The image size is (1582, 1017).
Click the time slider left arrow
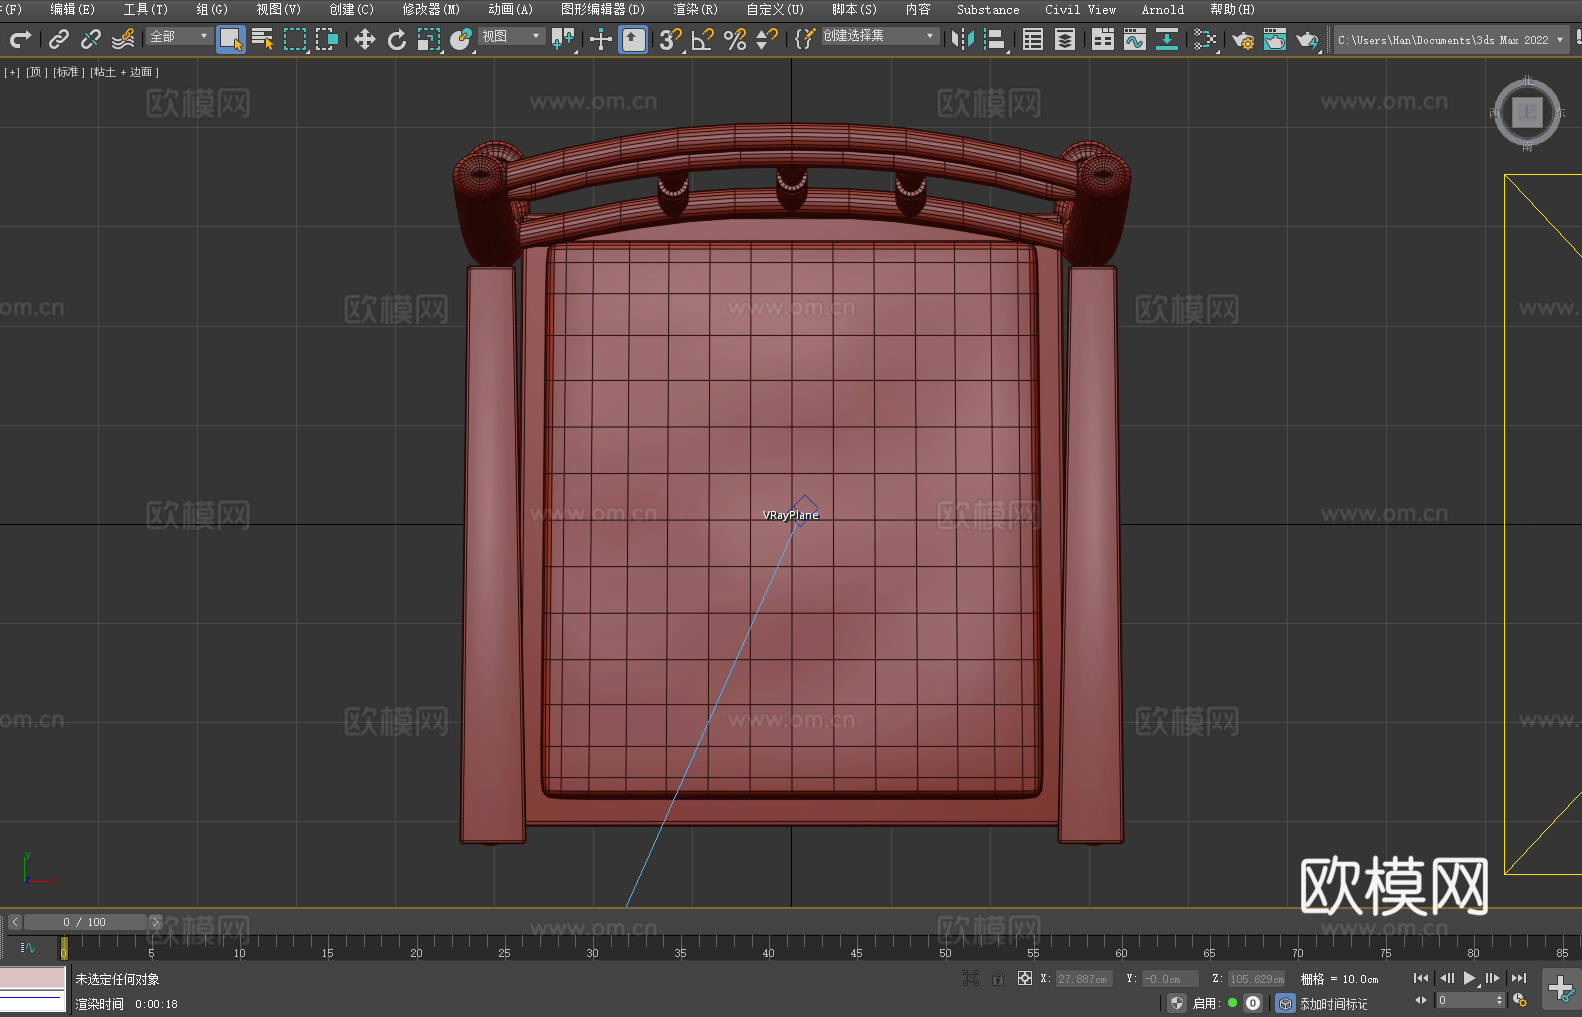[x=14, y=922]
